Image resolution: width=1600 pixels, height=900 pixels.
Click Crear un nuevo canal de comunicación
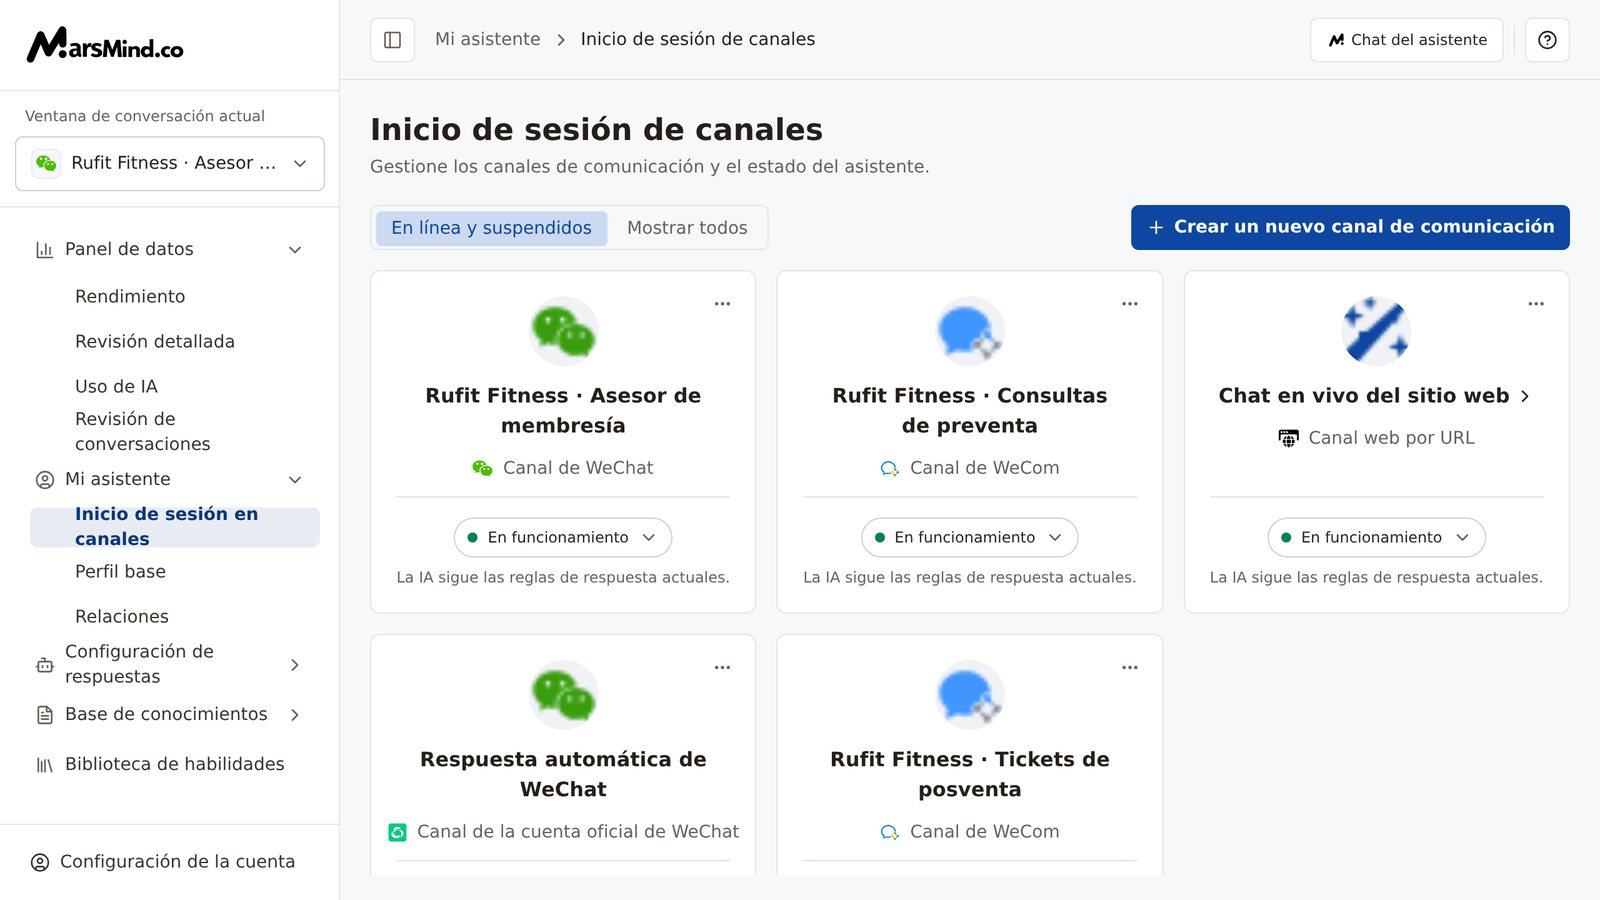pos(1350,227)
